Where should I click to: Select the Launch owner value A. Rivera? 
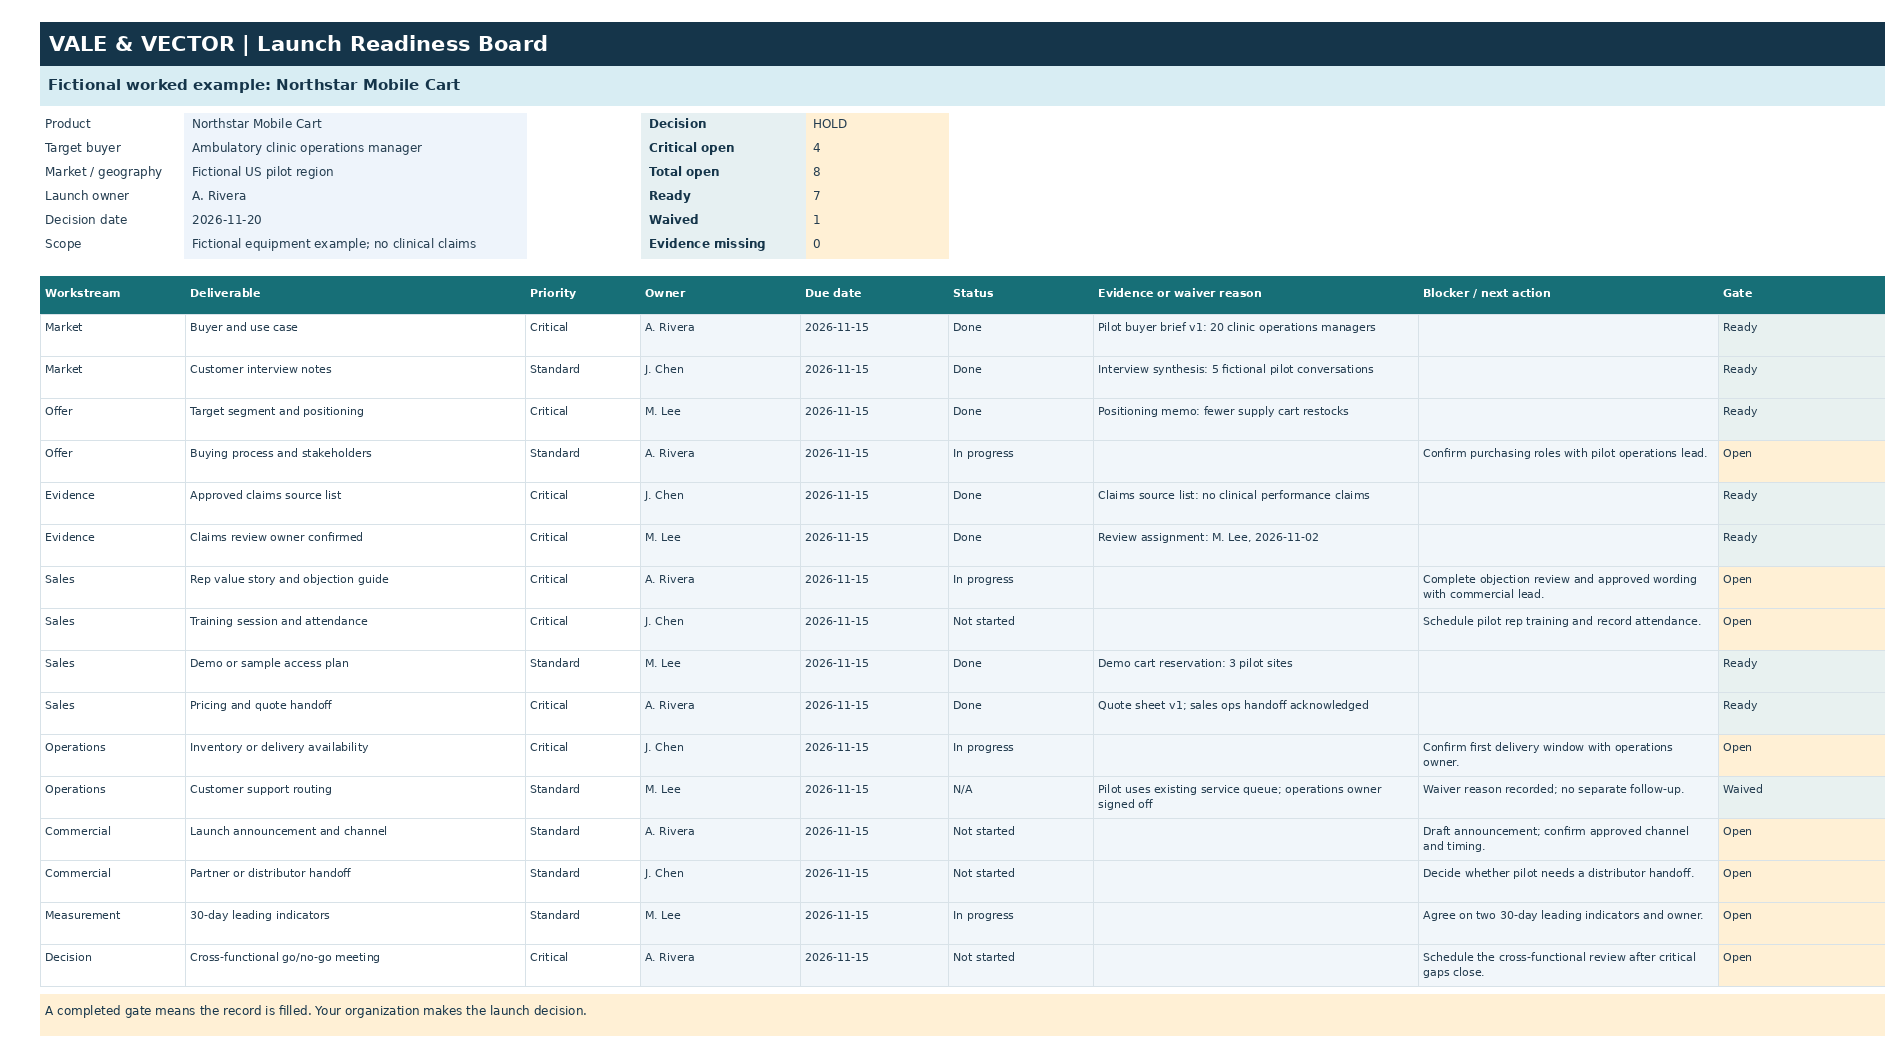pyautogui.click(x=355, y=196)
